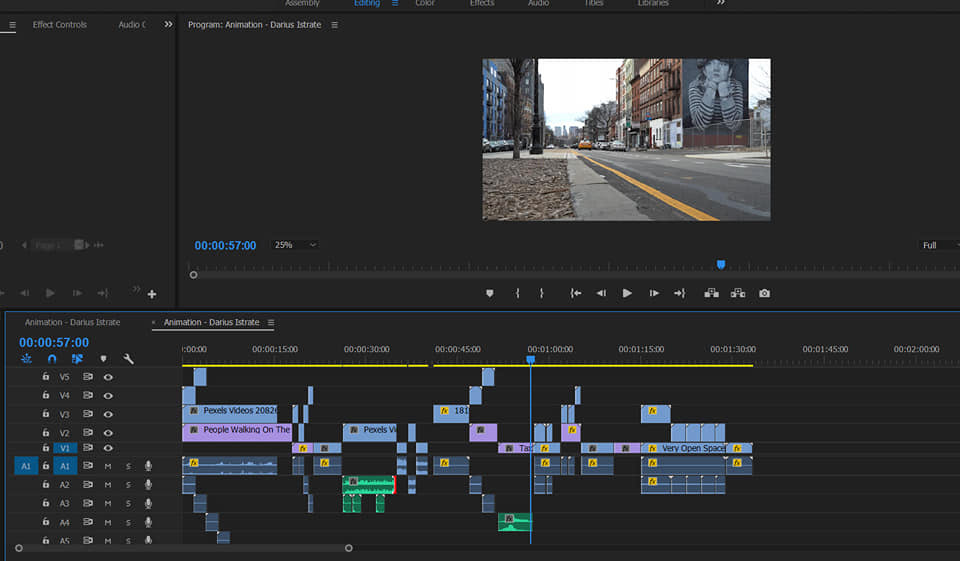Screen dimensions: 960x561
Task: Toggle the Linked Selection icon in timeline
Action: click(77, 359)
